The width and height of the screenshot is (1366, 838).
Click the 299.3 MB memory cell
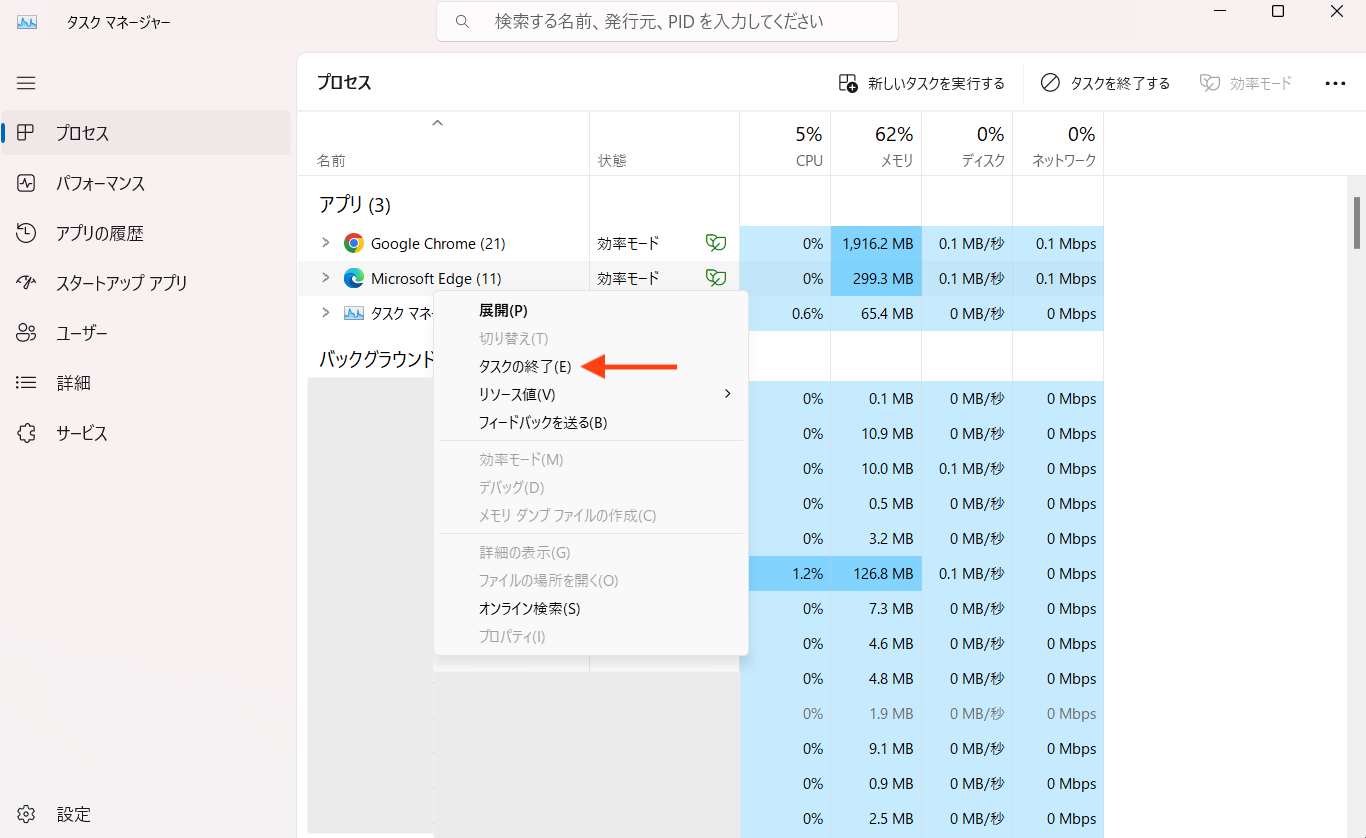[x=876, y=278]
